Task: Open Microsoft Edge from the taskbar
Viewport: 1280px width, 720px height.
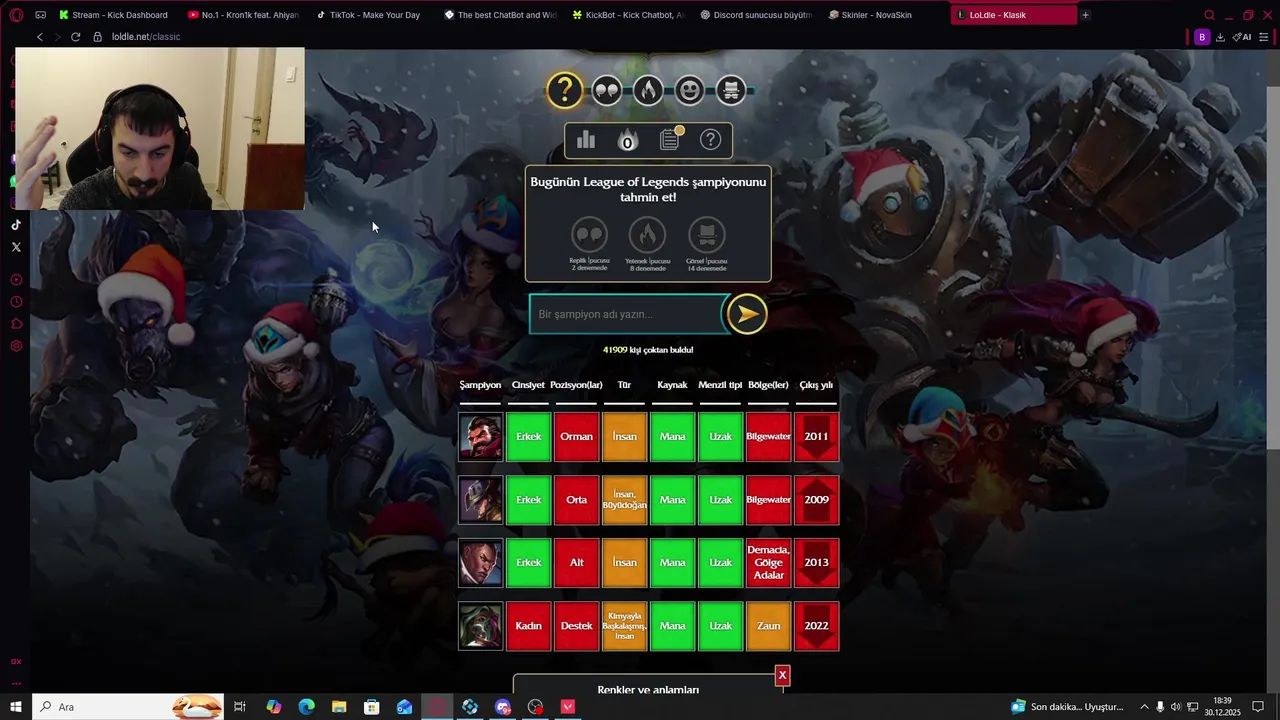Action: (306, 707)
